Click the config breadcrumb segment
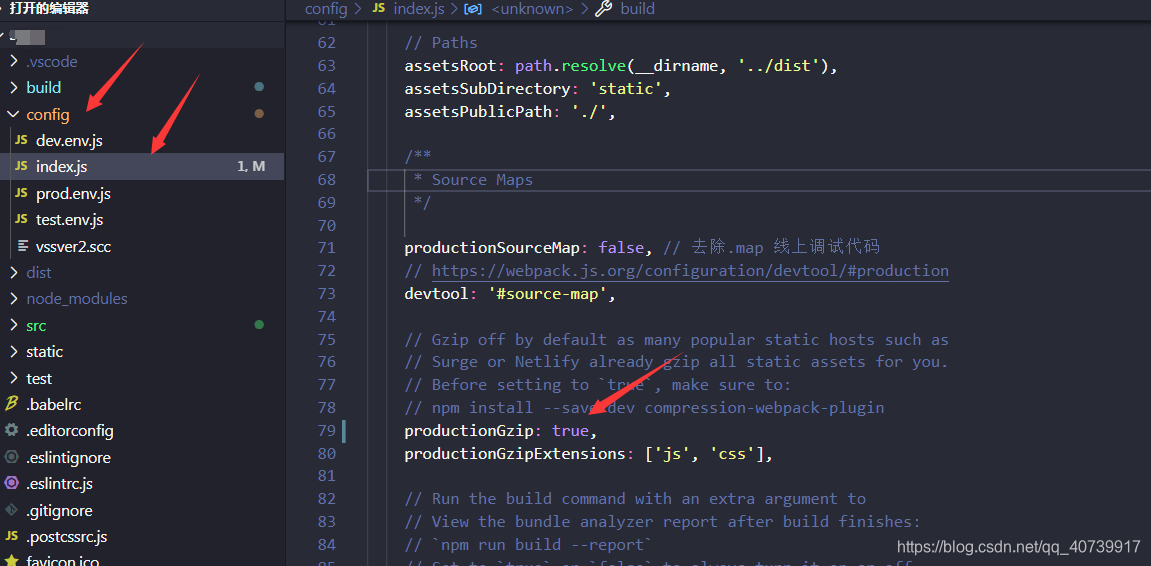 point(326,9)
